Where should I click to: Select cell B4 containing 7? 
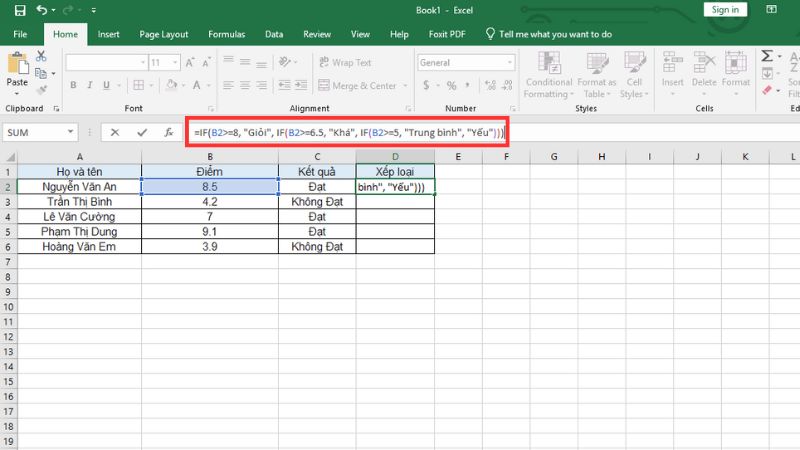tap(210, 216)
